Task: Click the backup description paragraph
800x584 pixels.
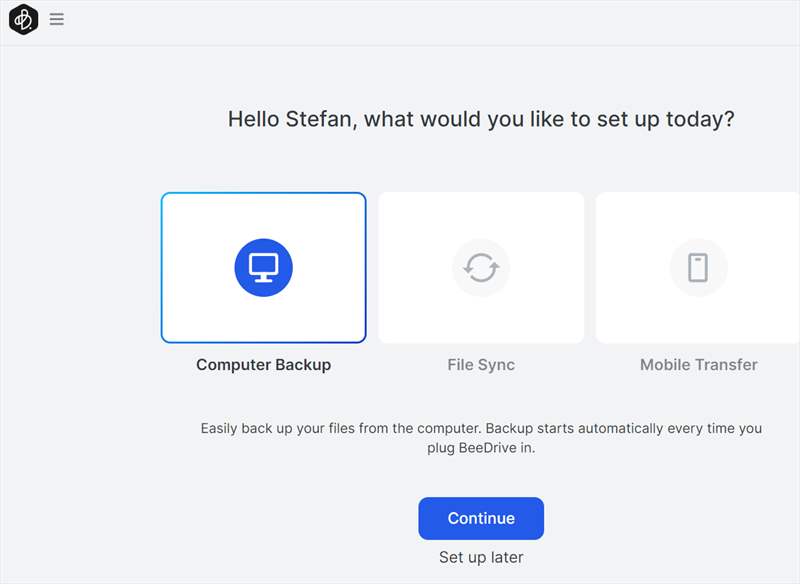Action: [481, 438]
